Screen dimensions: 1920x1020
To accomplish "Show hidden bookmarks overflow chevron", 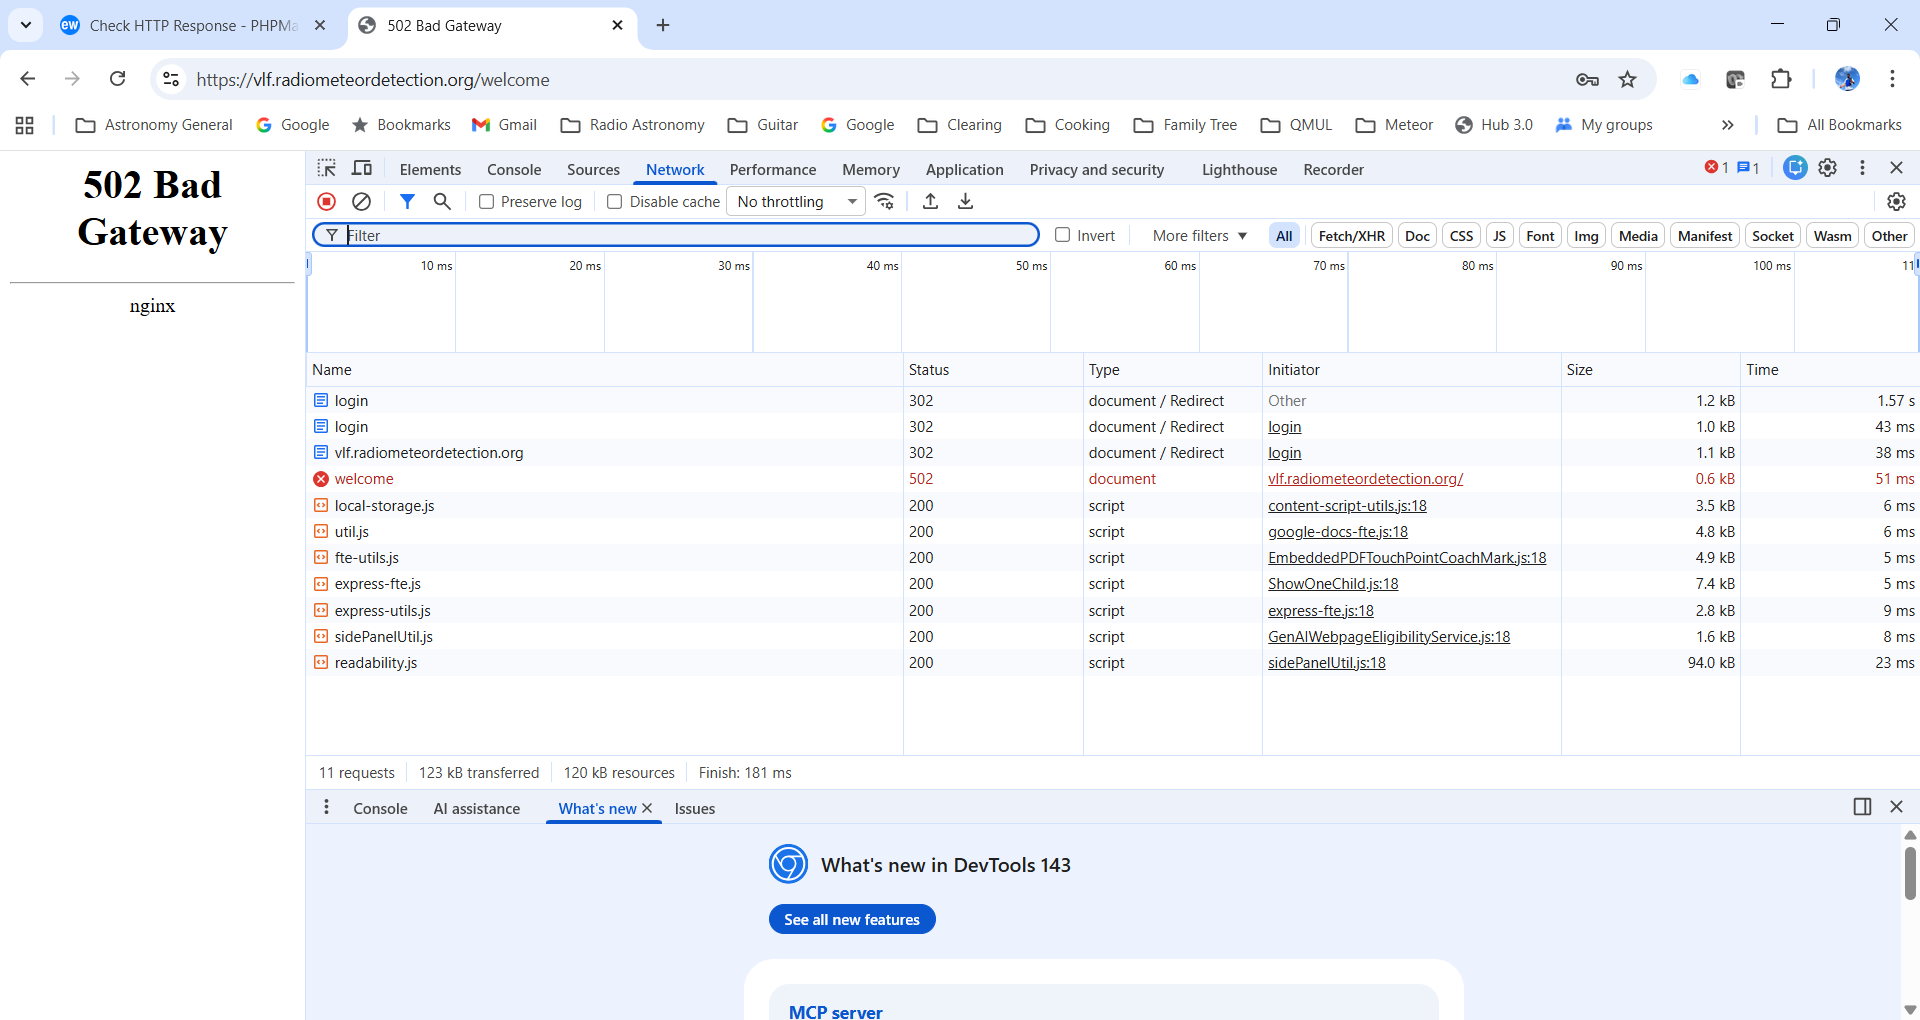I will coord(1727,125).
